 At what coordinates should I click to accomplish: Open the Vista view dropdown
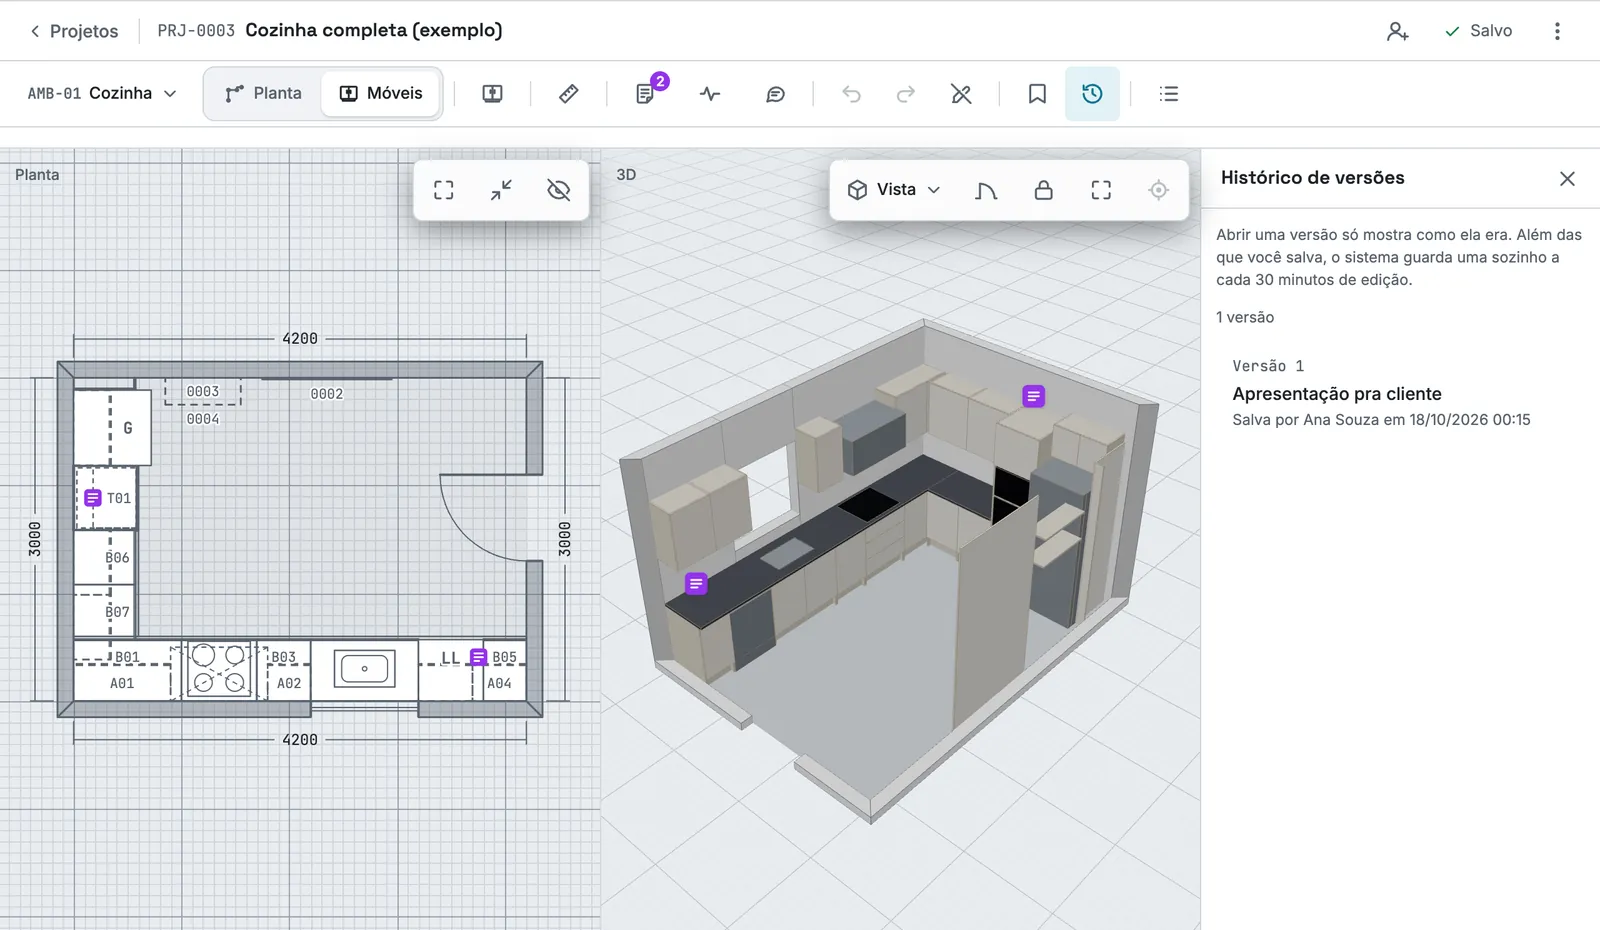(x=894, y=190)
